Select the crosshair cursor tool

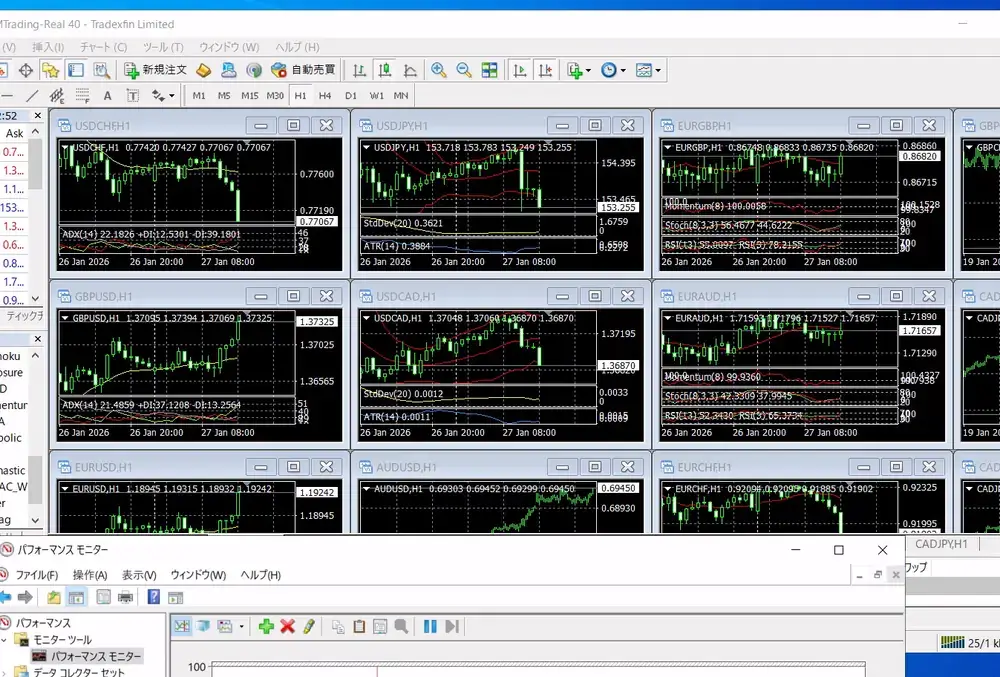pos(26,70)
